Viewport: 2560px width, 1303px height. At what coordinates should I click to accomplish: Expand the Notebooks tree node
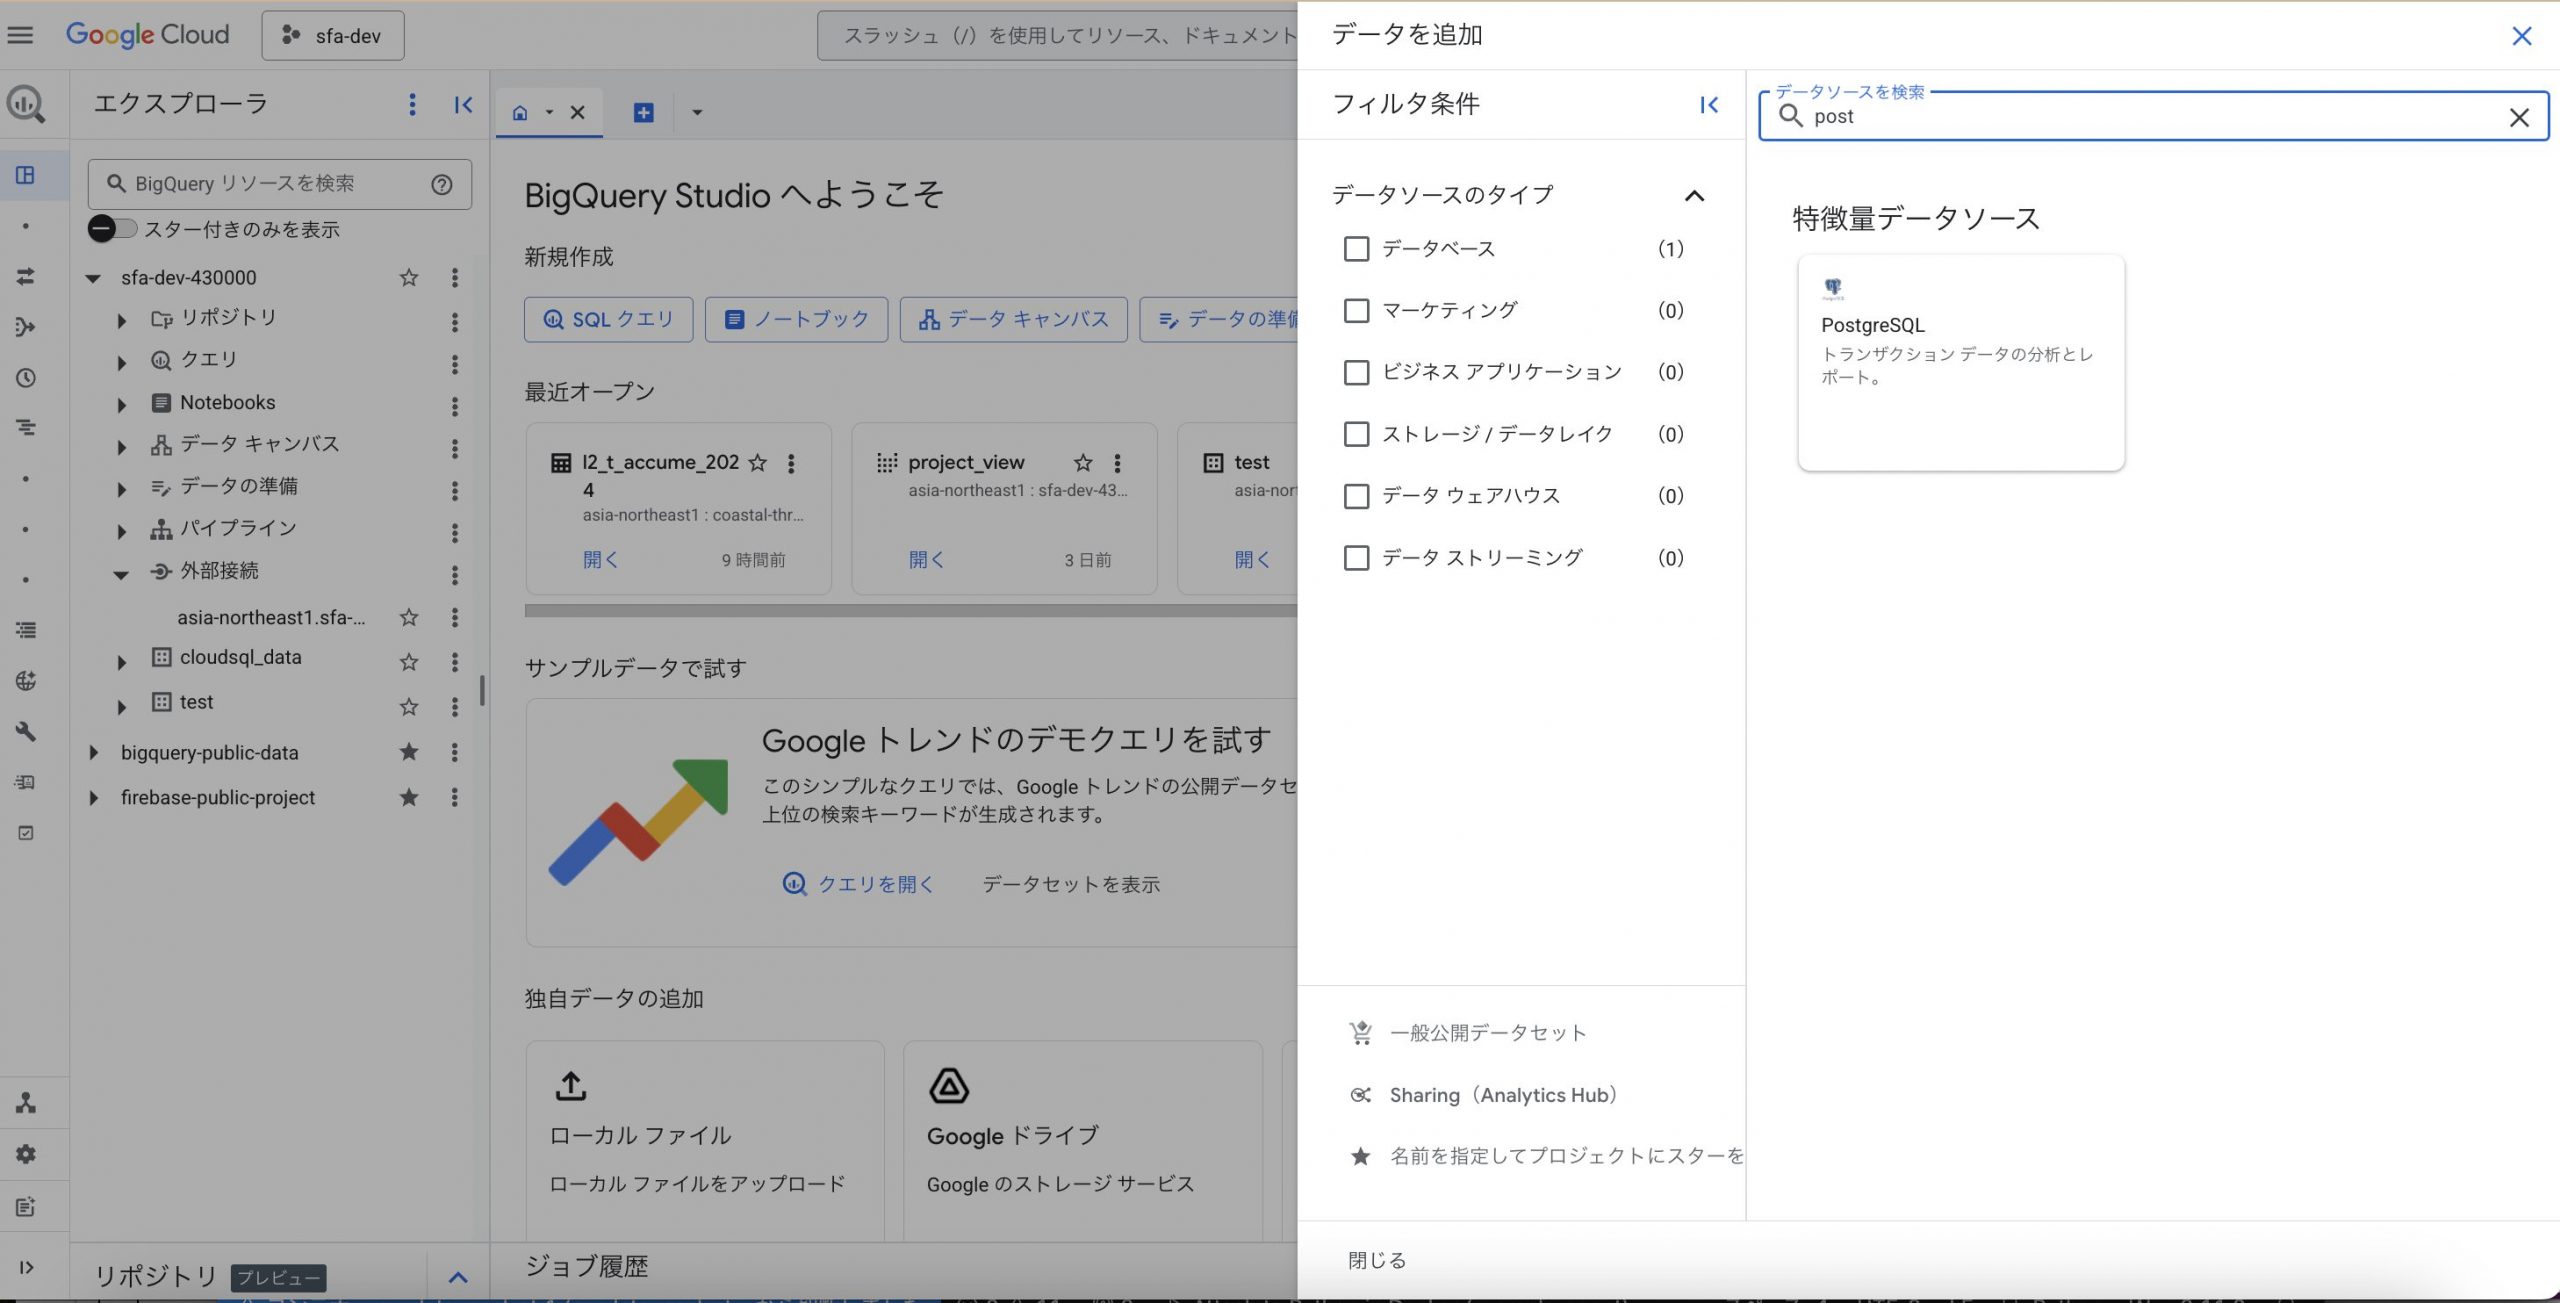pos(121,405)
